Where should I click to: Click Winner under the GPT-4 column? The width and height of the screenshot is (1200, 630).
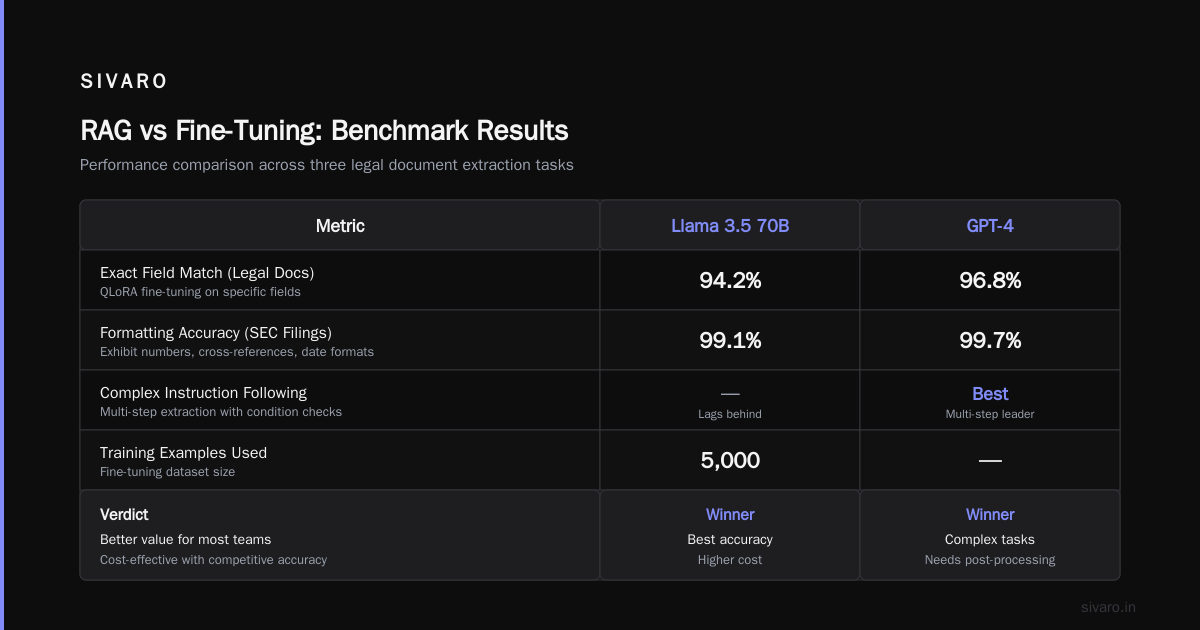point(990,515)
